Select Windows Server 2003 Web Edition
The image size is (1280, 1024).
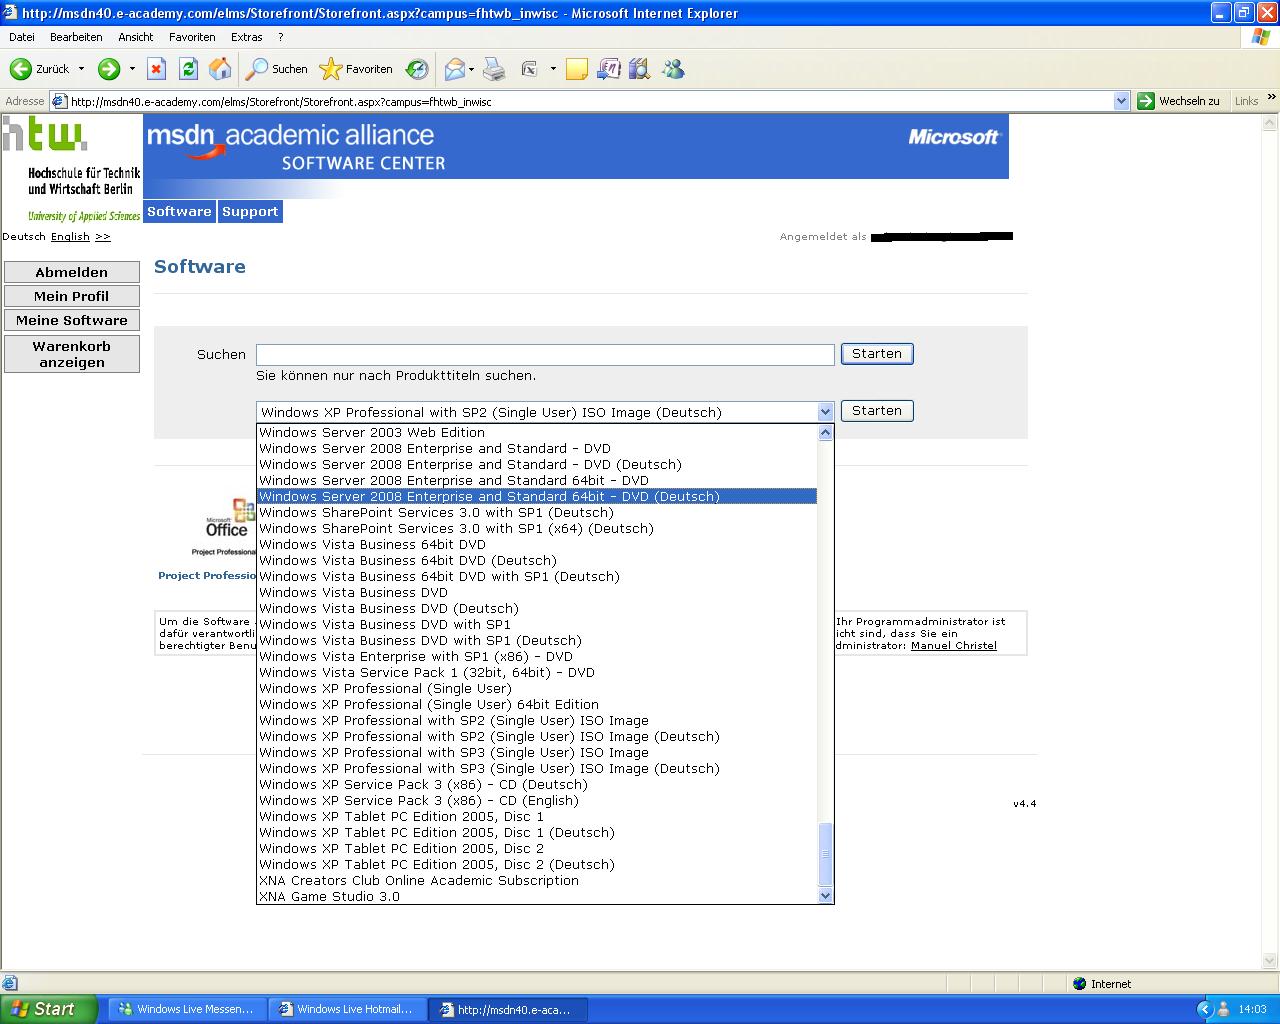click(x=537, y=433)
